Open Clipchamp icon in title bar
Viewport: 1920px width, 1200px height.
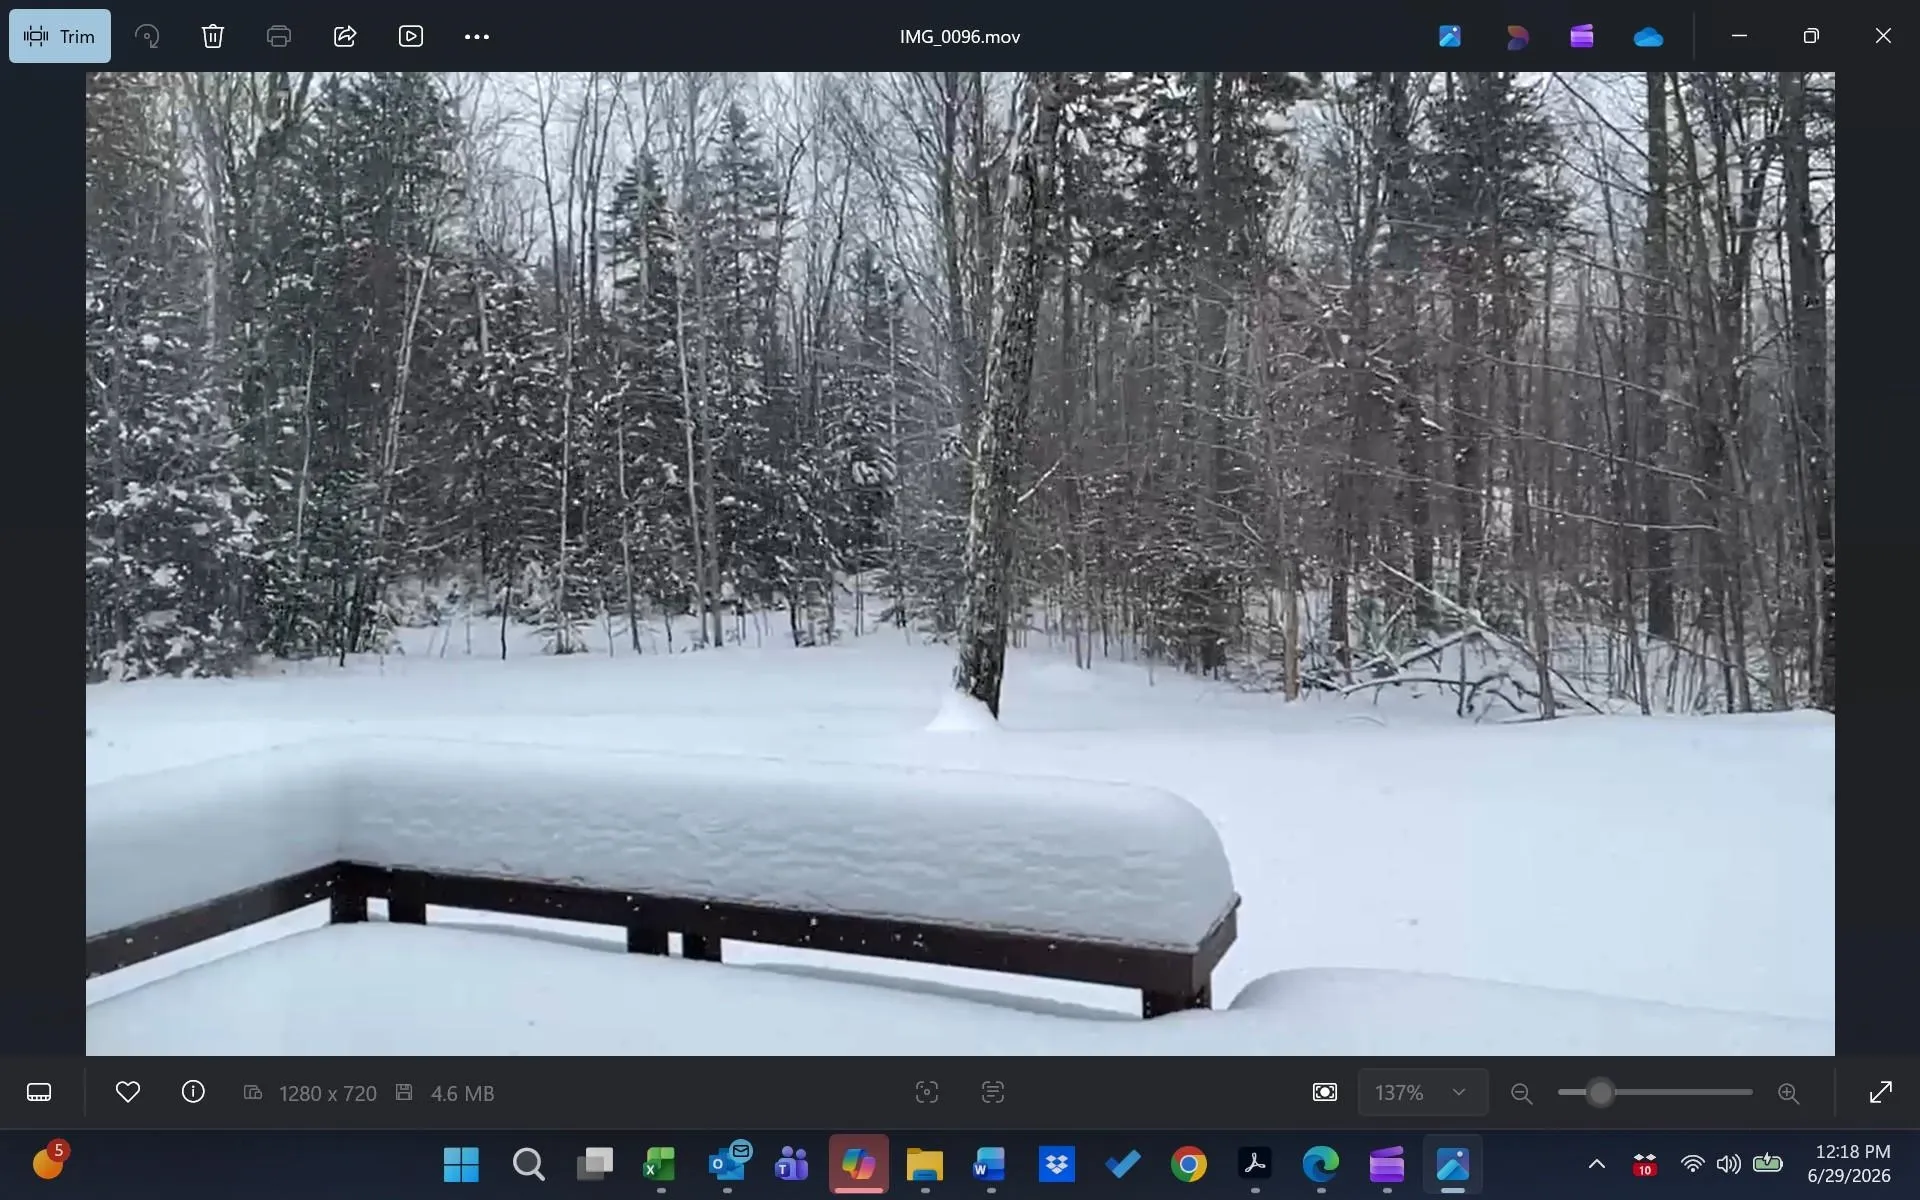pyautogui.click(x=1582, y=36)
